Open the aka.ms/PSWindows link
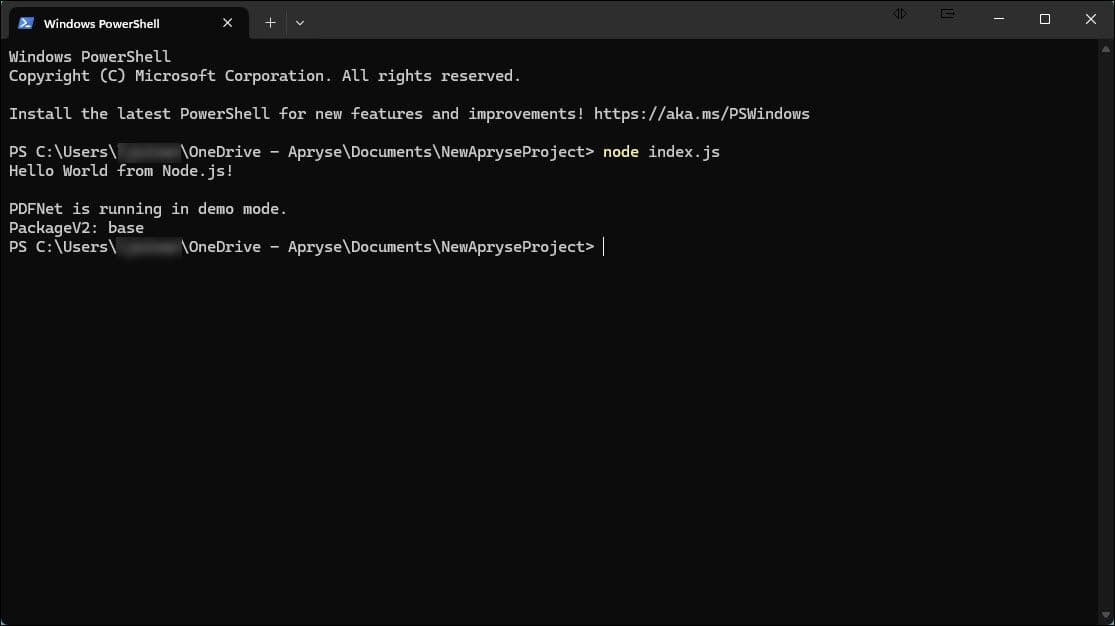This screenshot has height=626, width=1115. [x=701, y=113]
